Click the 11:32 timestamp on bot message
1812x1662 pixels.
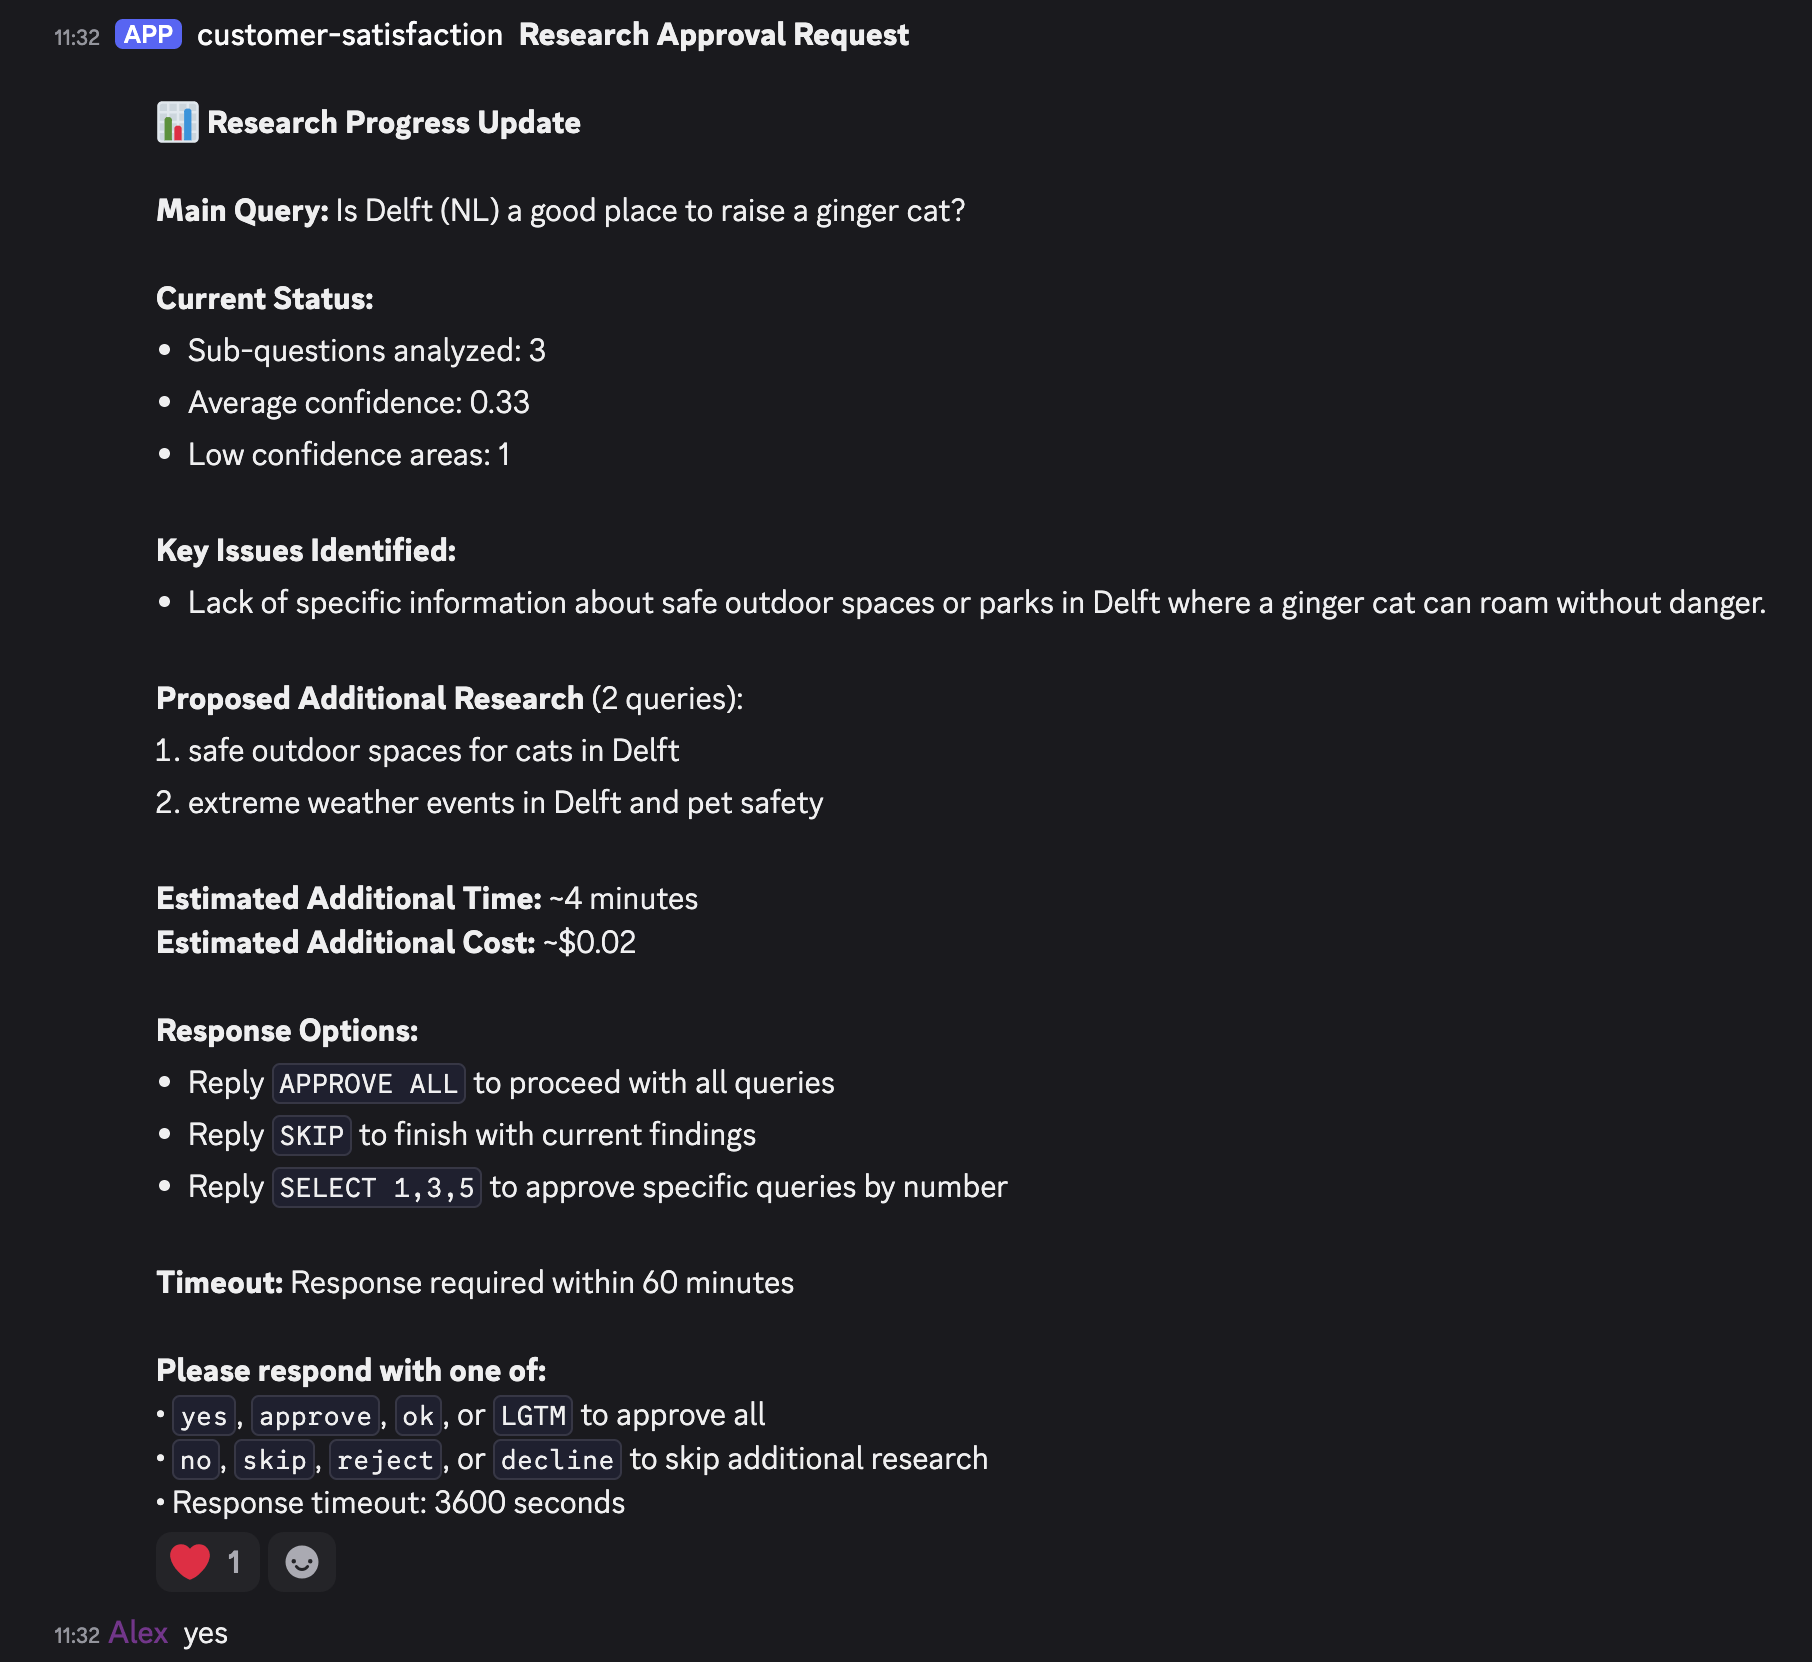[77, 37]
